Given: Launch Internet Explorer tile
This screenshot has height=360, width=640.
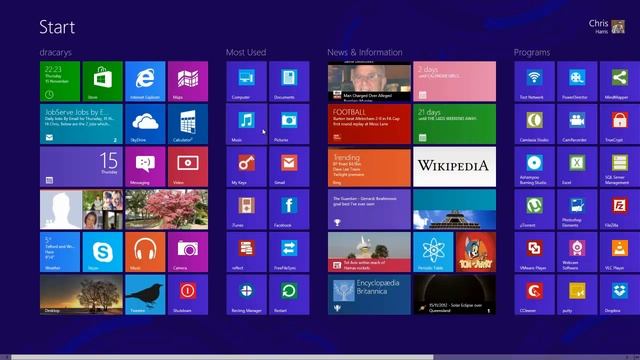Looking at the screenshot, I should coord(145,81).
